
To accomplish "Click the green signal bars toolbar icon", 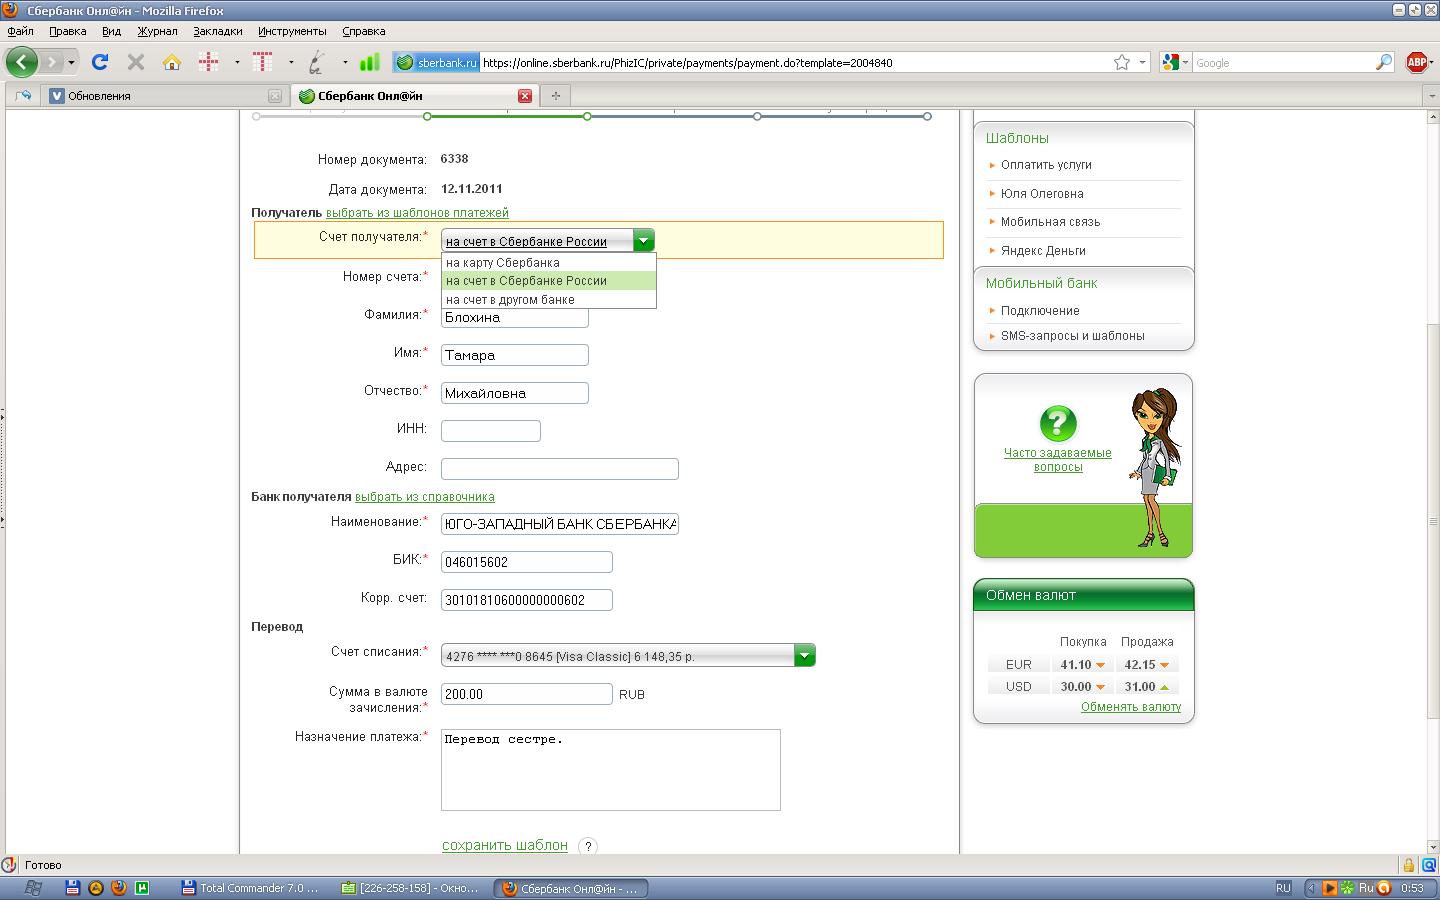I will click(x=370, y=62).
